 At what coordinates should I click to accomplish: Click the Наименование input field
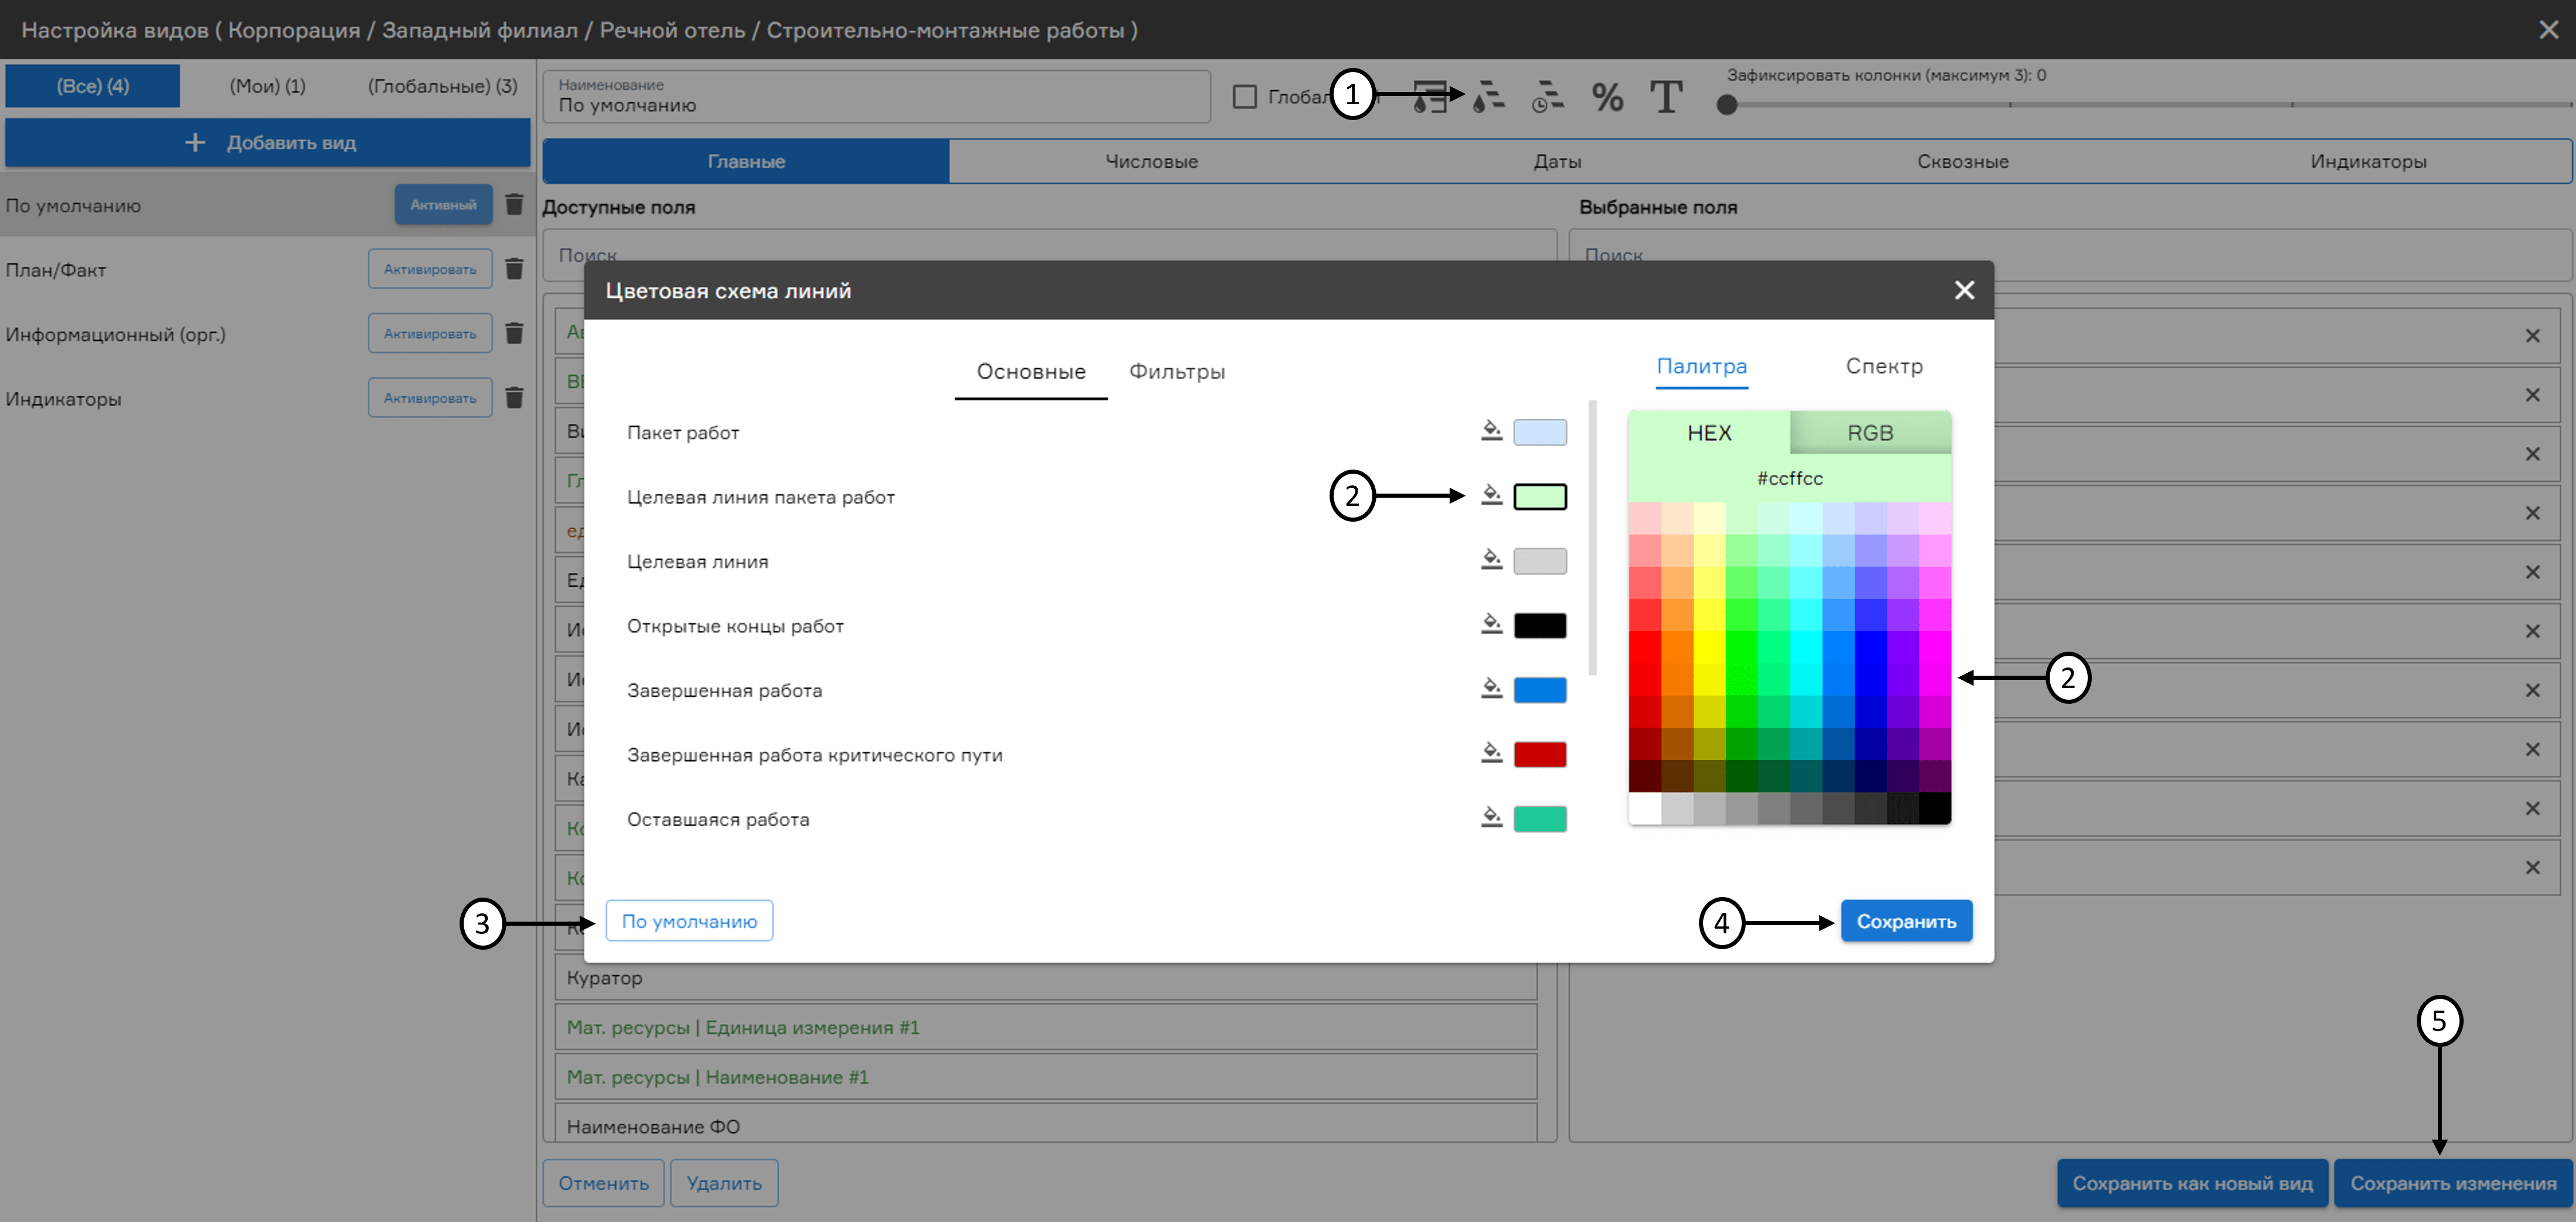click(877, 96)
